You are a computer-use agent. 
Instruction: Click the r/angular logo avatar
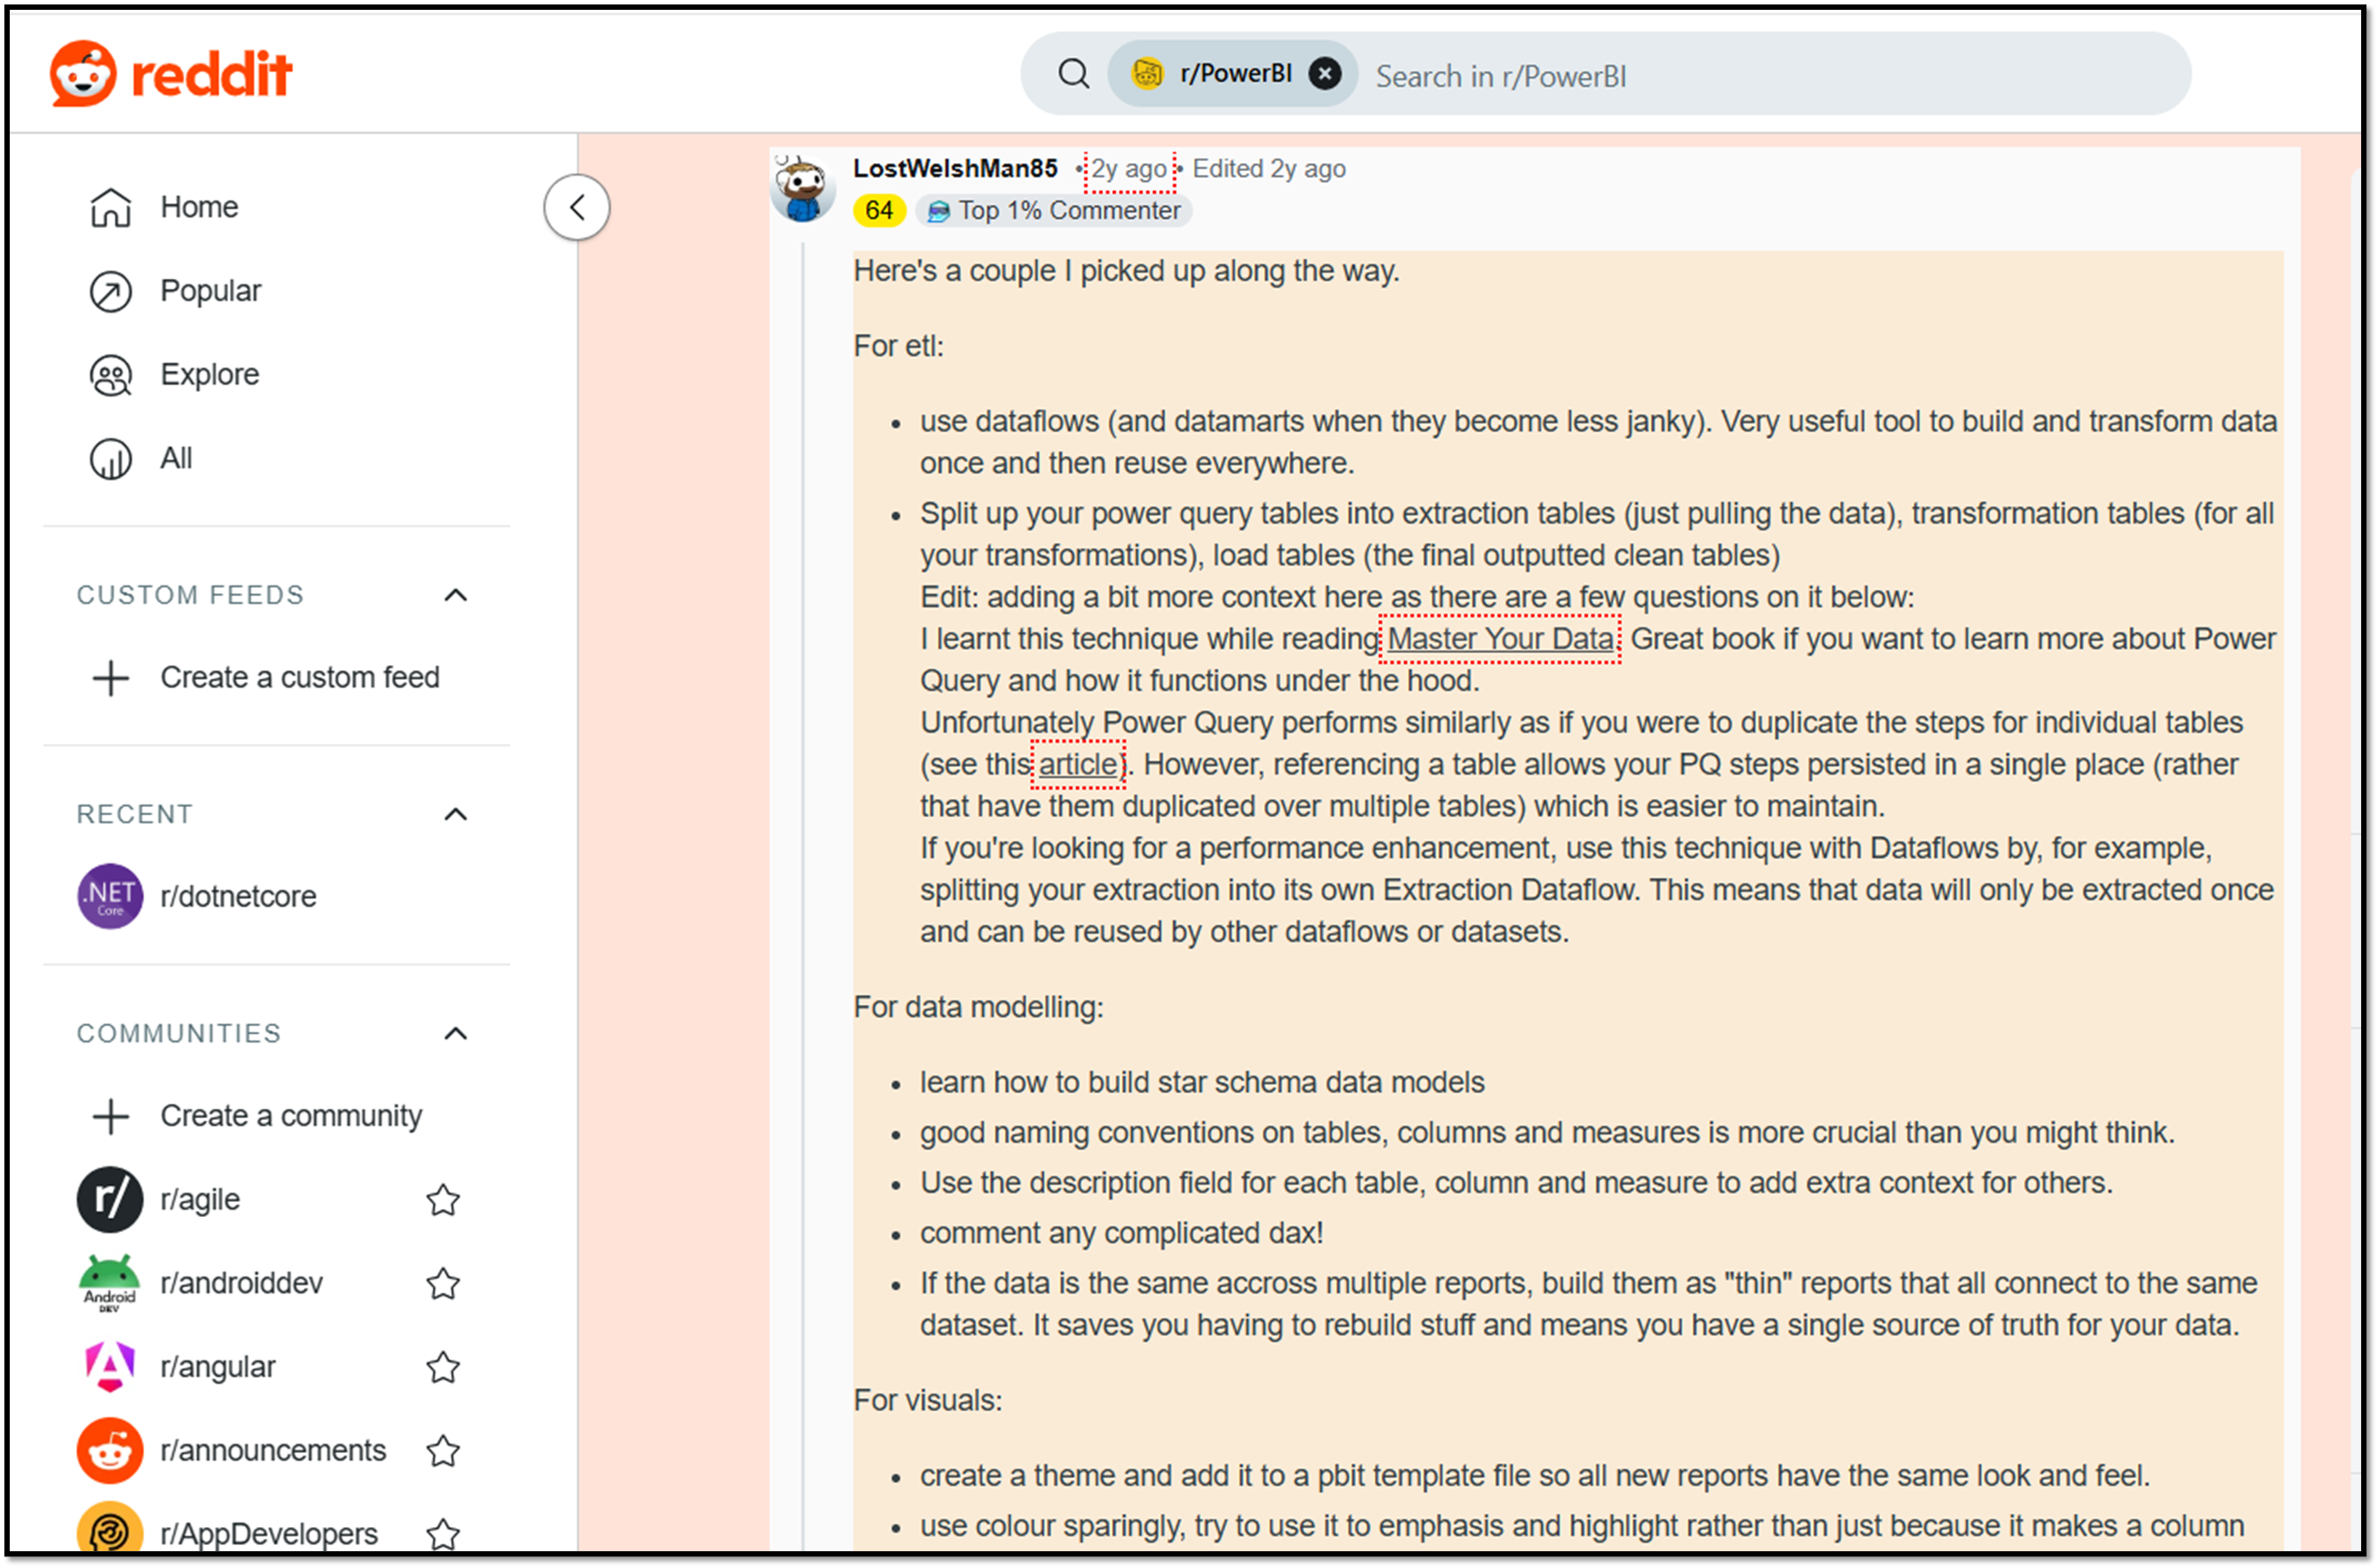pyautogui.click(x=110, y=1367)
